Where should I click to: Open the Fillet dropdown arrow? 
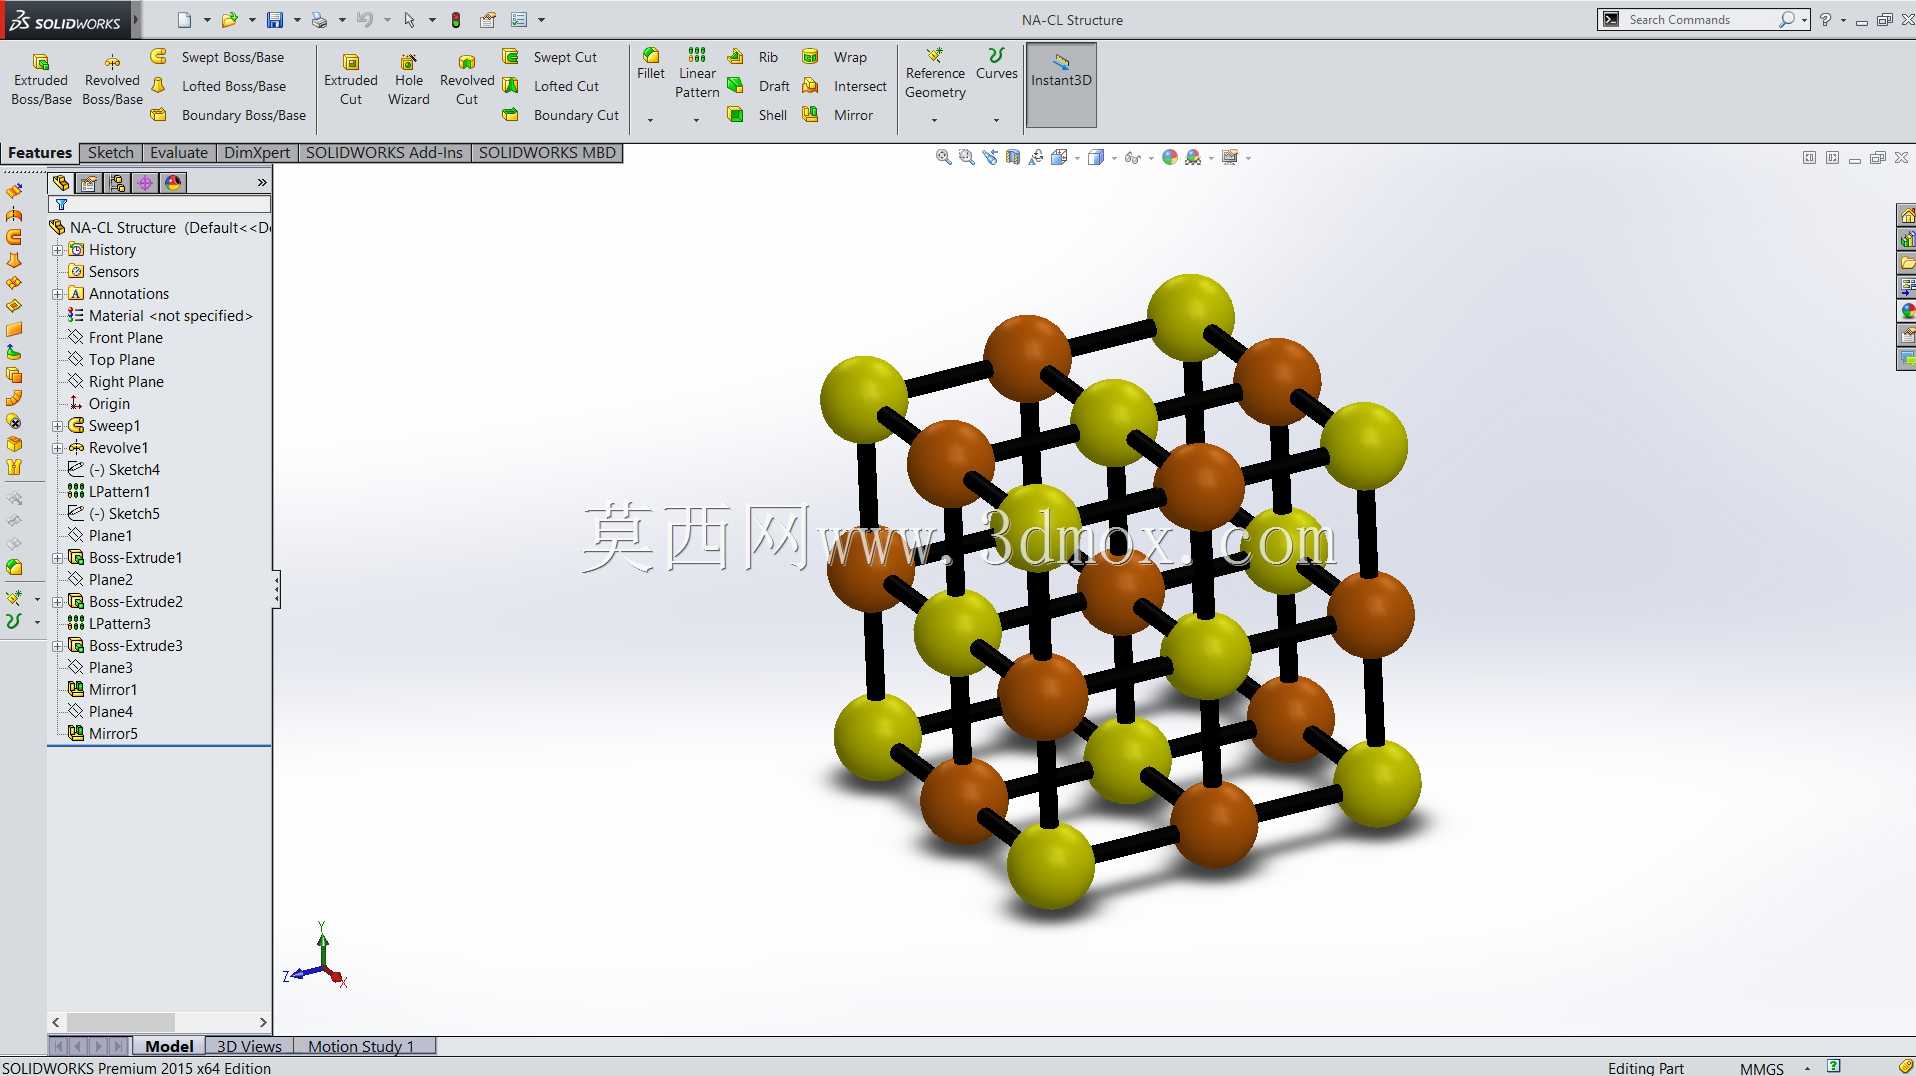pos(651,120)
